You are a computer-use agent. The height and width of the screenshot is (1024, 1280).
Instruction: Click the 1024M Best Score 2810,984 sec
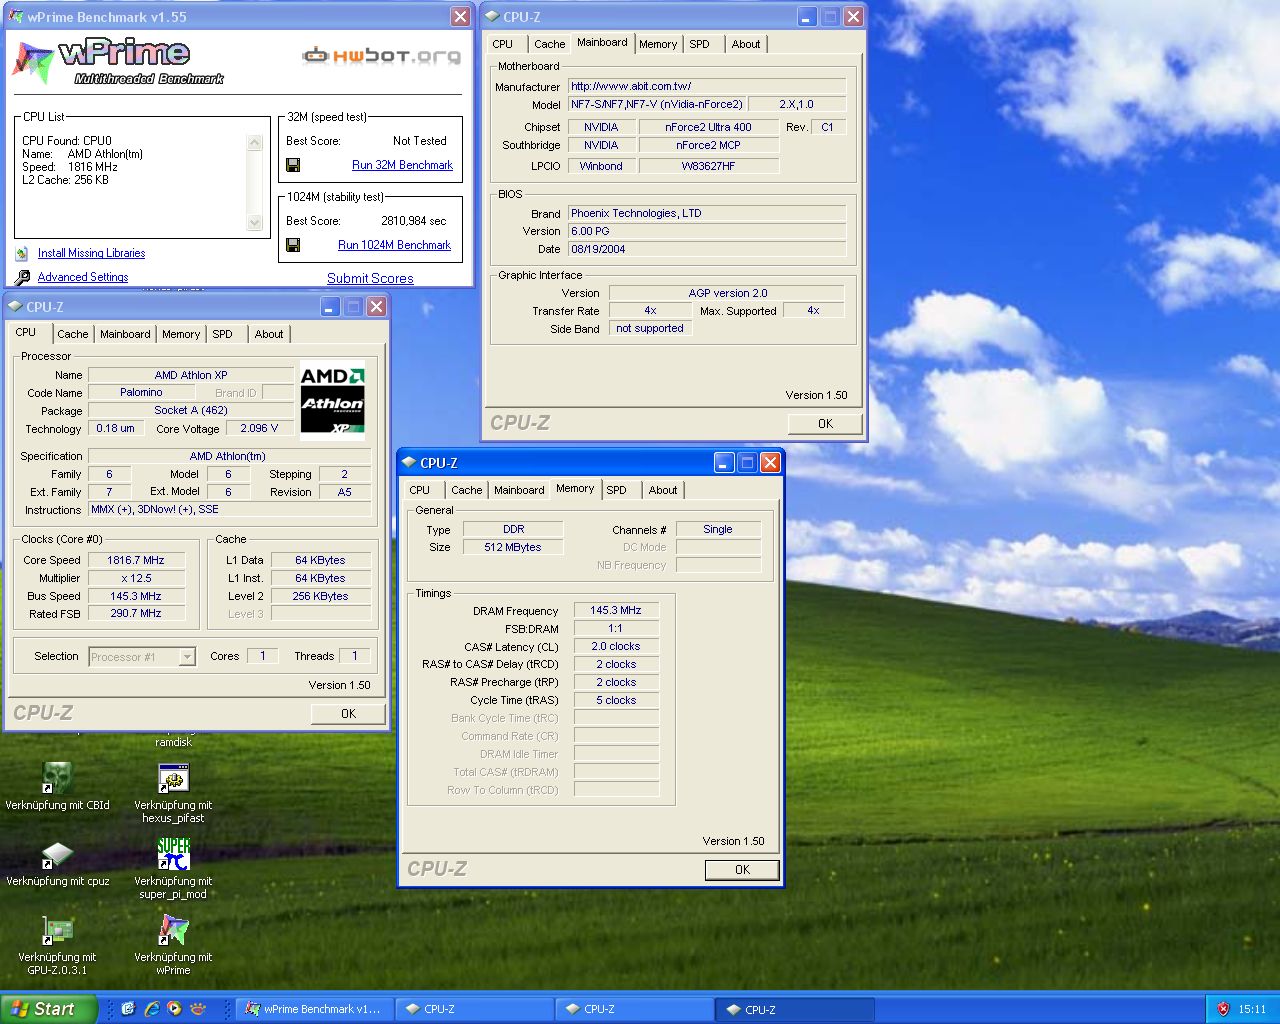[x=414, y=221]
